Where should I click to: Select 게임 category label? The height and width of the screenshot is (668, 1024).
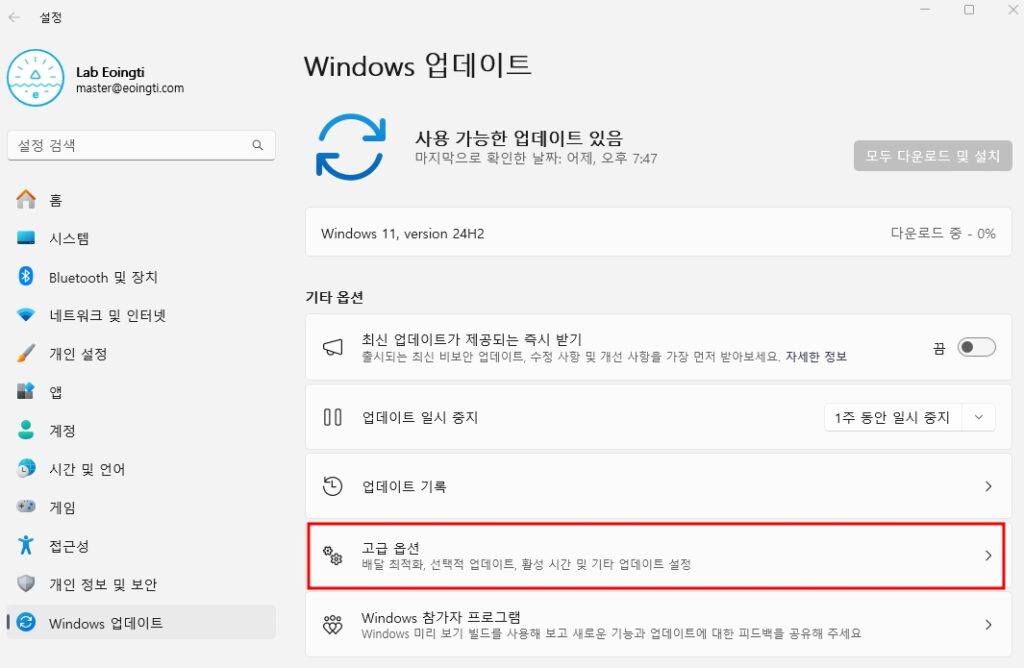pyautogui.click(x=62, y=507)
